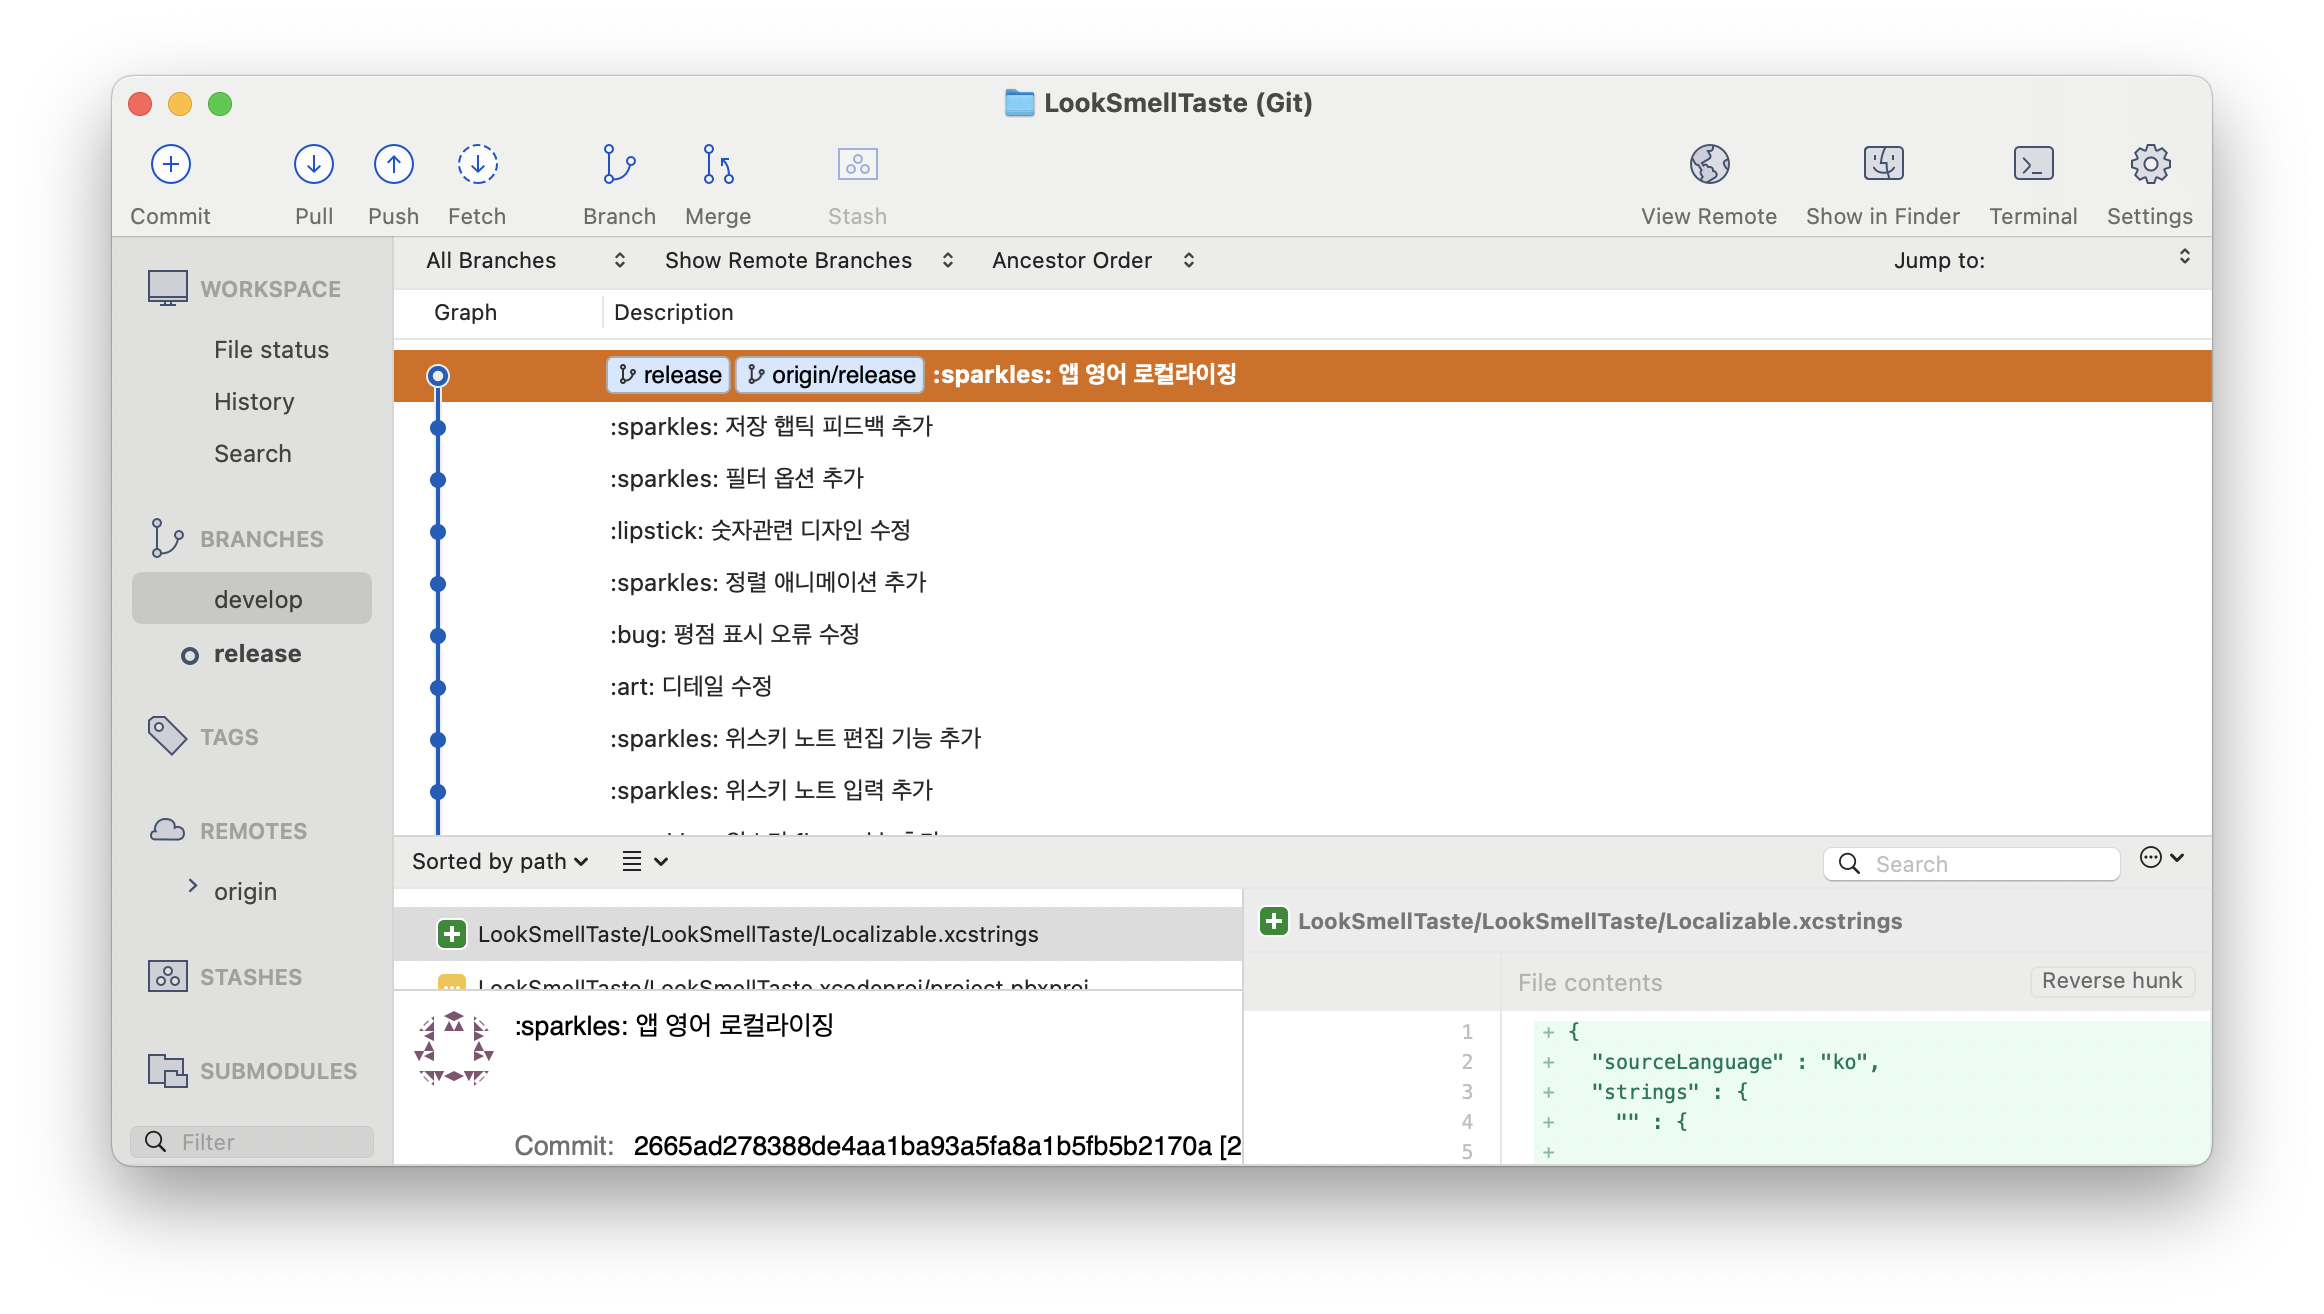Click the Merge toolbar icon
Image resolution: width=2324 pixels, height=1314 pixels.
tap(718, 165)
